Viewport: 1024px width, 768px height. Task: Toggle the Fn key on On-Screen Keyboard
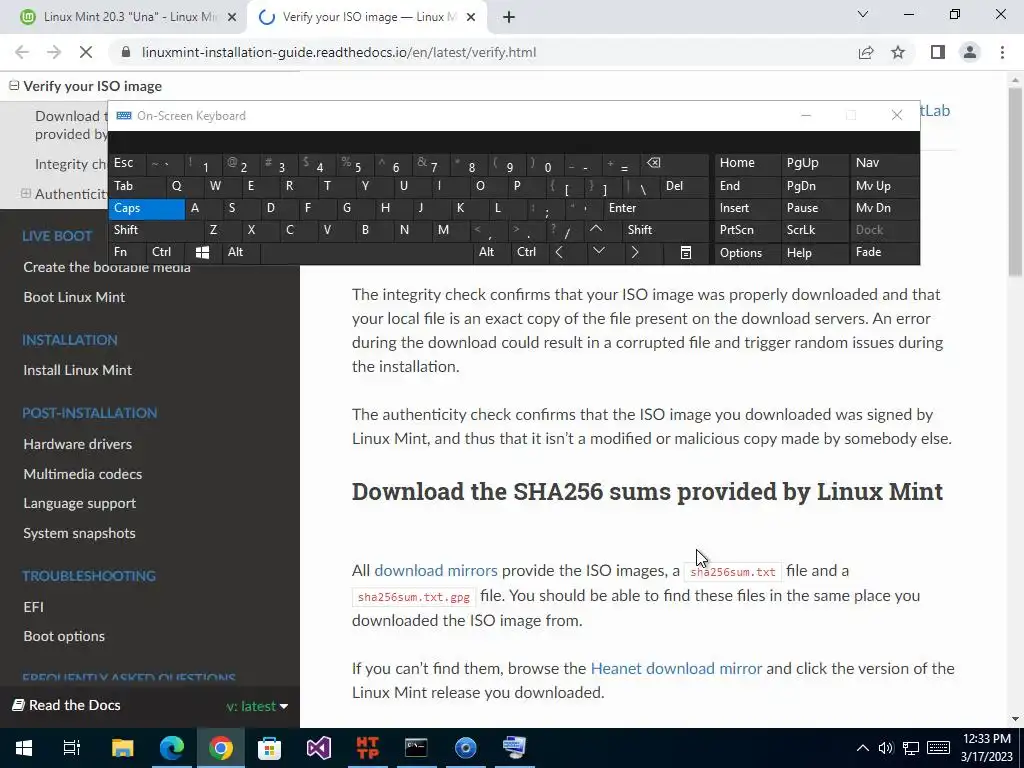[x=127, y=252]
